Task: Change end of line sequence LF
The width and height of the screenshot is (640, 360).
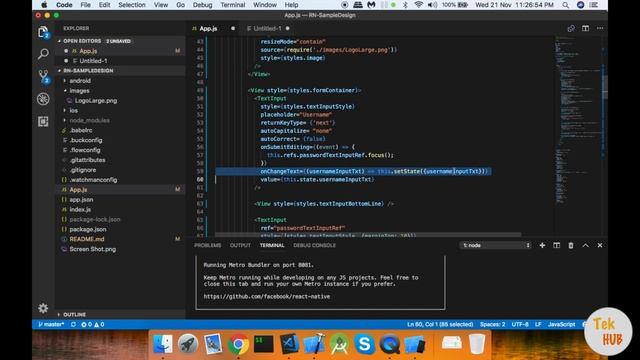Action: coord(538,324)
